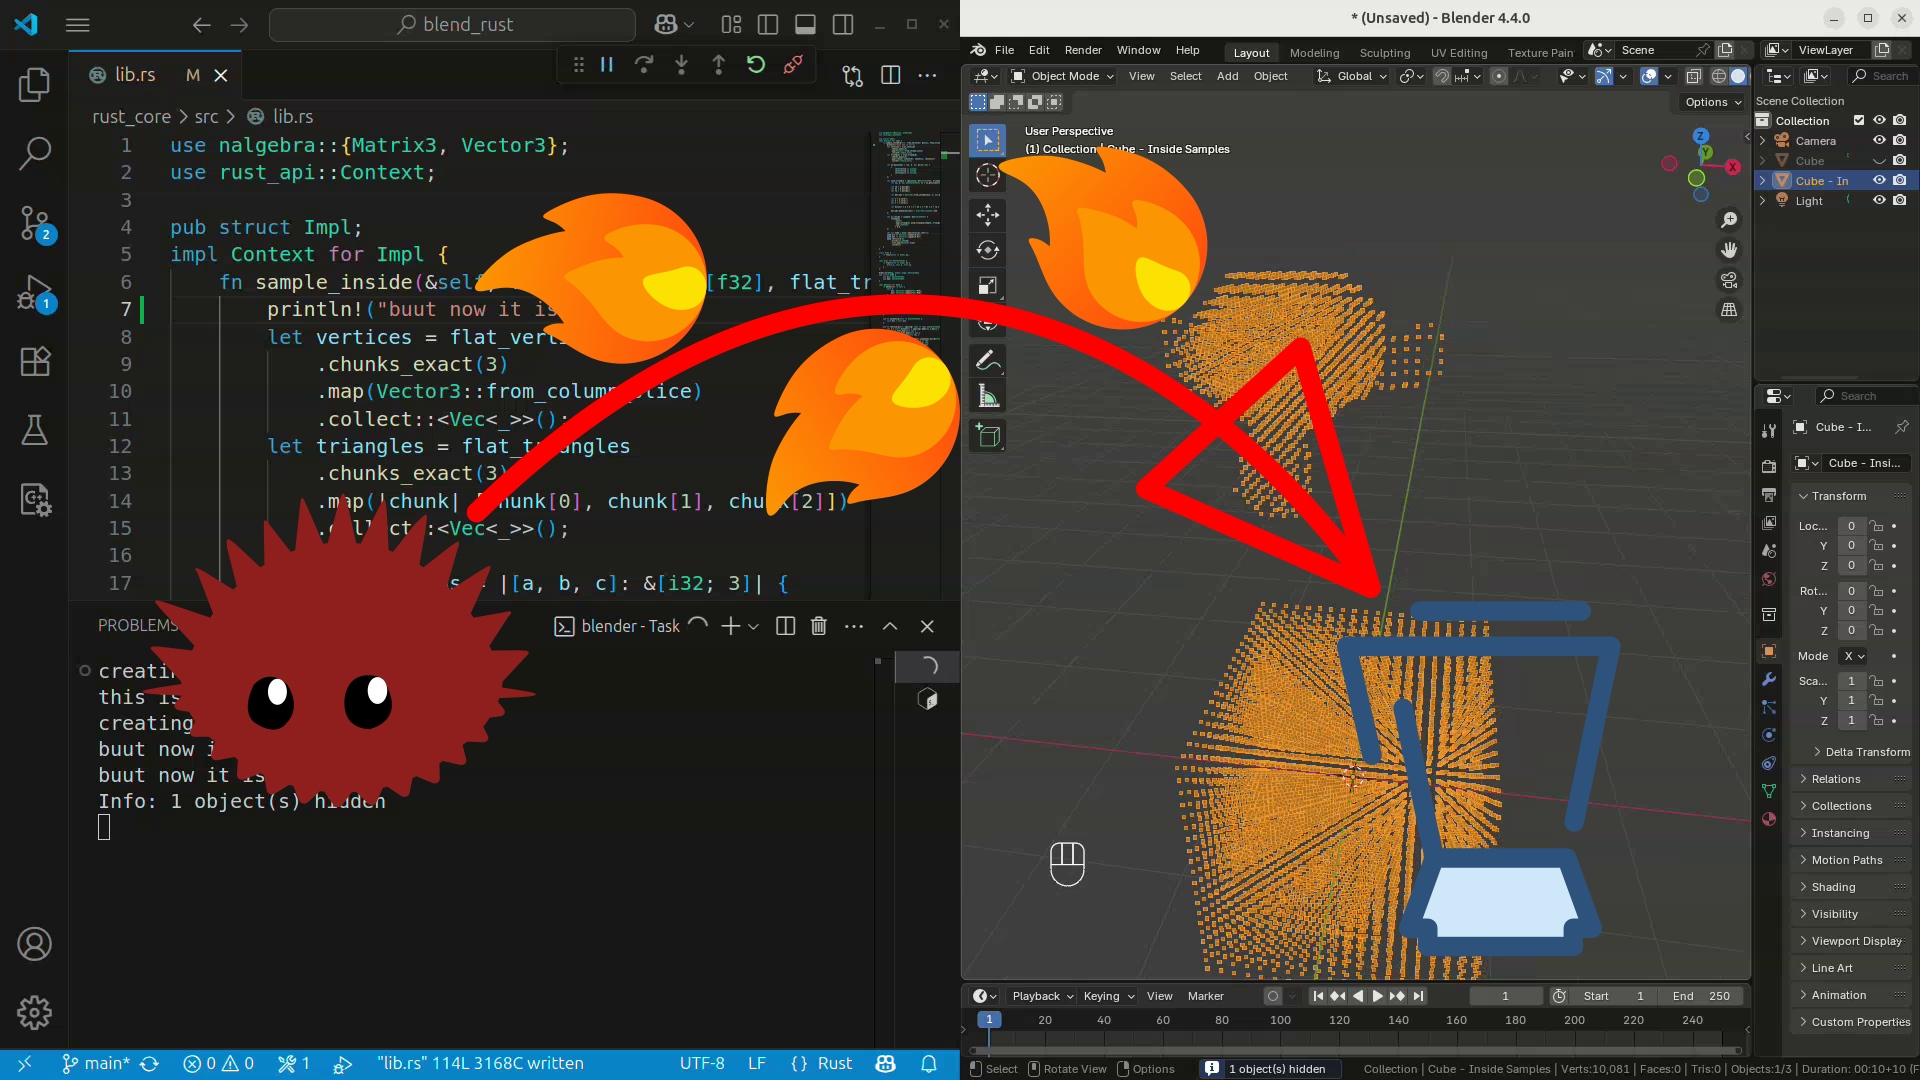Play the animation in Blender timeline
1920x1080 pixels.
point(1377,996)
